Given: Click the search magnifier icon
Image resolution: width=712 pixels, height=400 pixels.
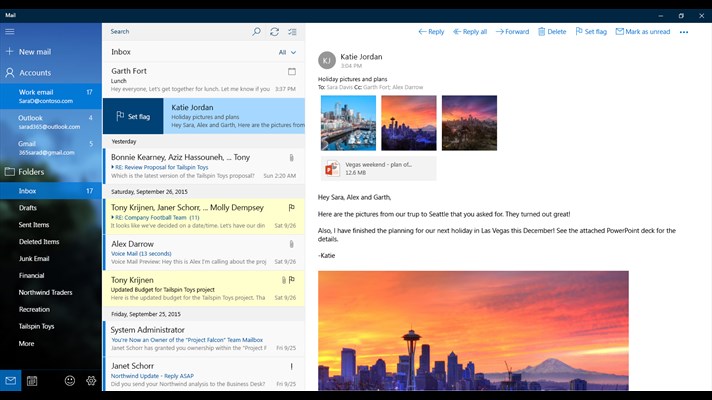Looking at the screenshot, I should (x=257, y=31).
